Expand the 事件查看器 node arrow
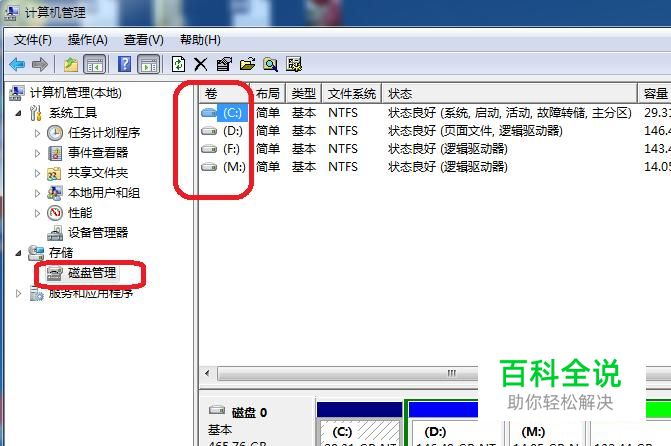671x446 pixels. click(x=37, y=153)
